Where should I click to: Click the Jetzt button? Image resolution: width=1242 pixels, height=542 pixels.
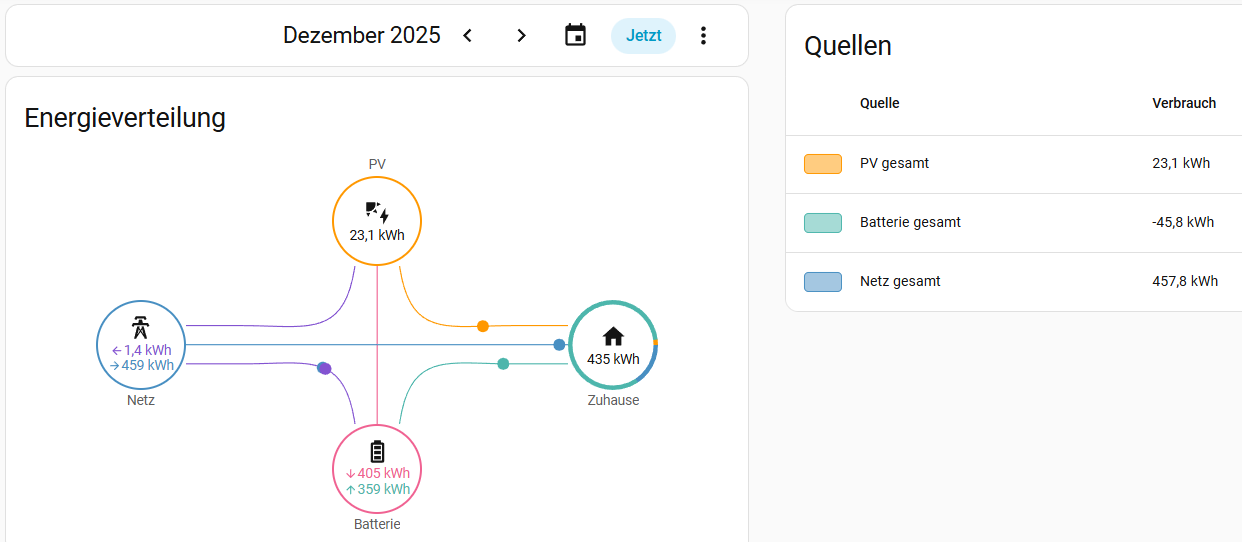pos(643,36)
